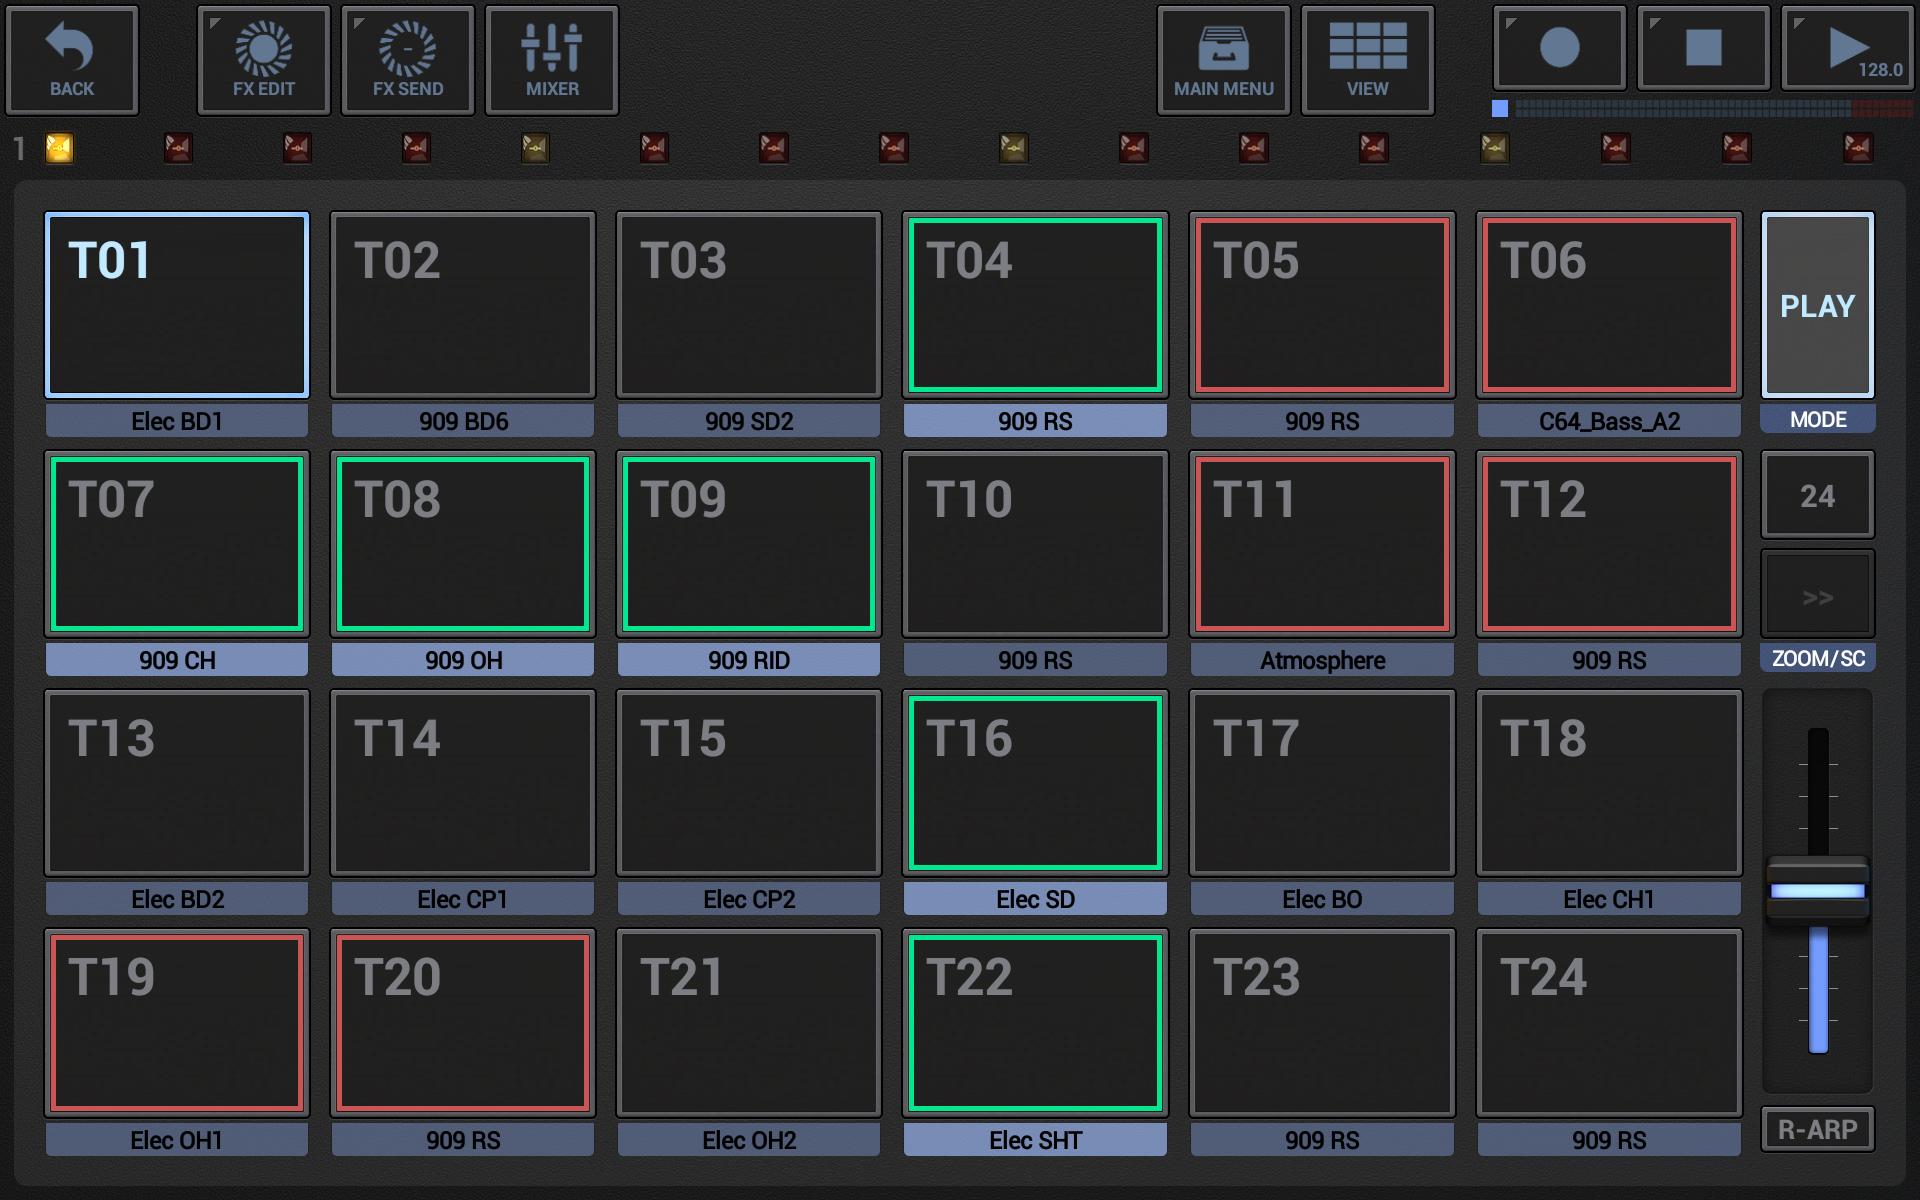
Task: Open the pad count selector showing 24
Action: [x=1817, y=494]
